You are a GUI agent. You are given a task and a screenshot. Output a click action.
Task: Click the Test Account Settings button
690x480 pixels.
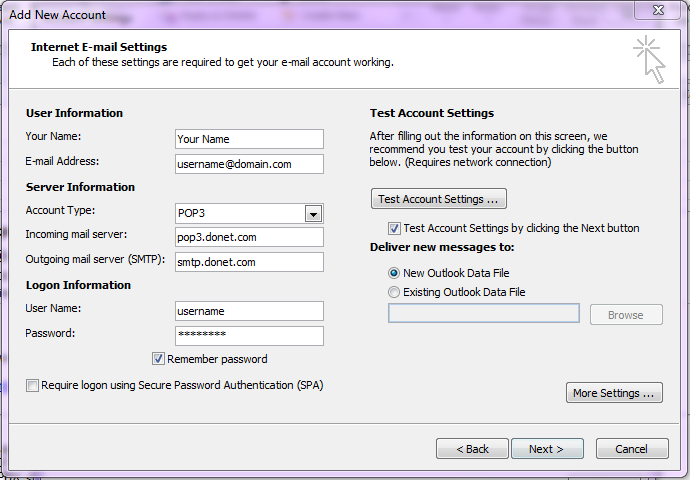[439, 199]
